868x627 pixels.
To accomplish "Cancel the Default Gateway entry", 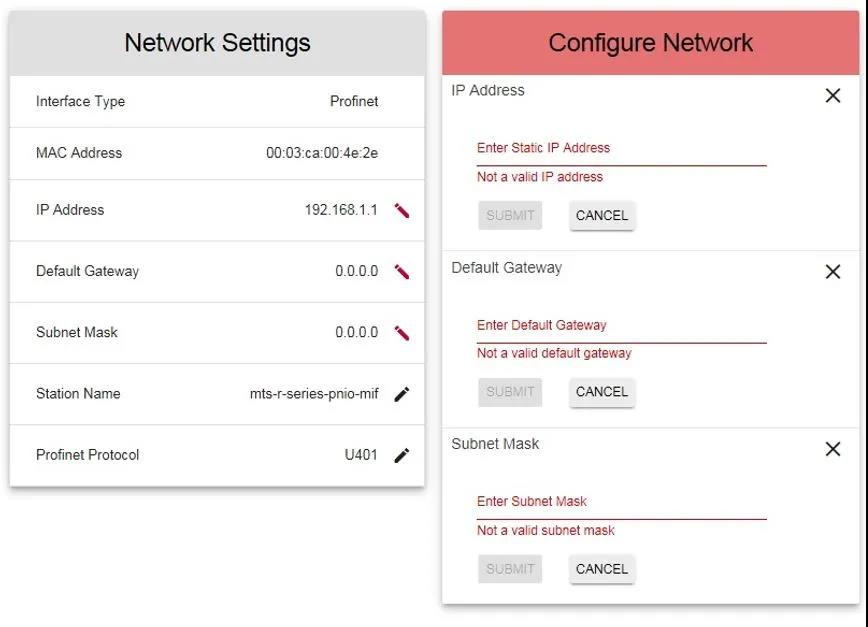I will tap(602, 392).
